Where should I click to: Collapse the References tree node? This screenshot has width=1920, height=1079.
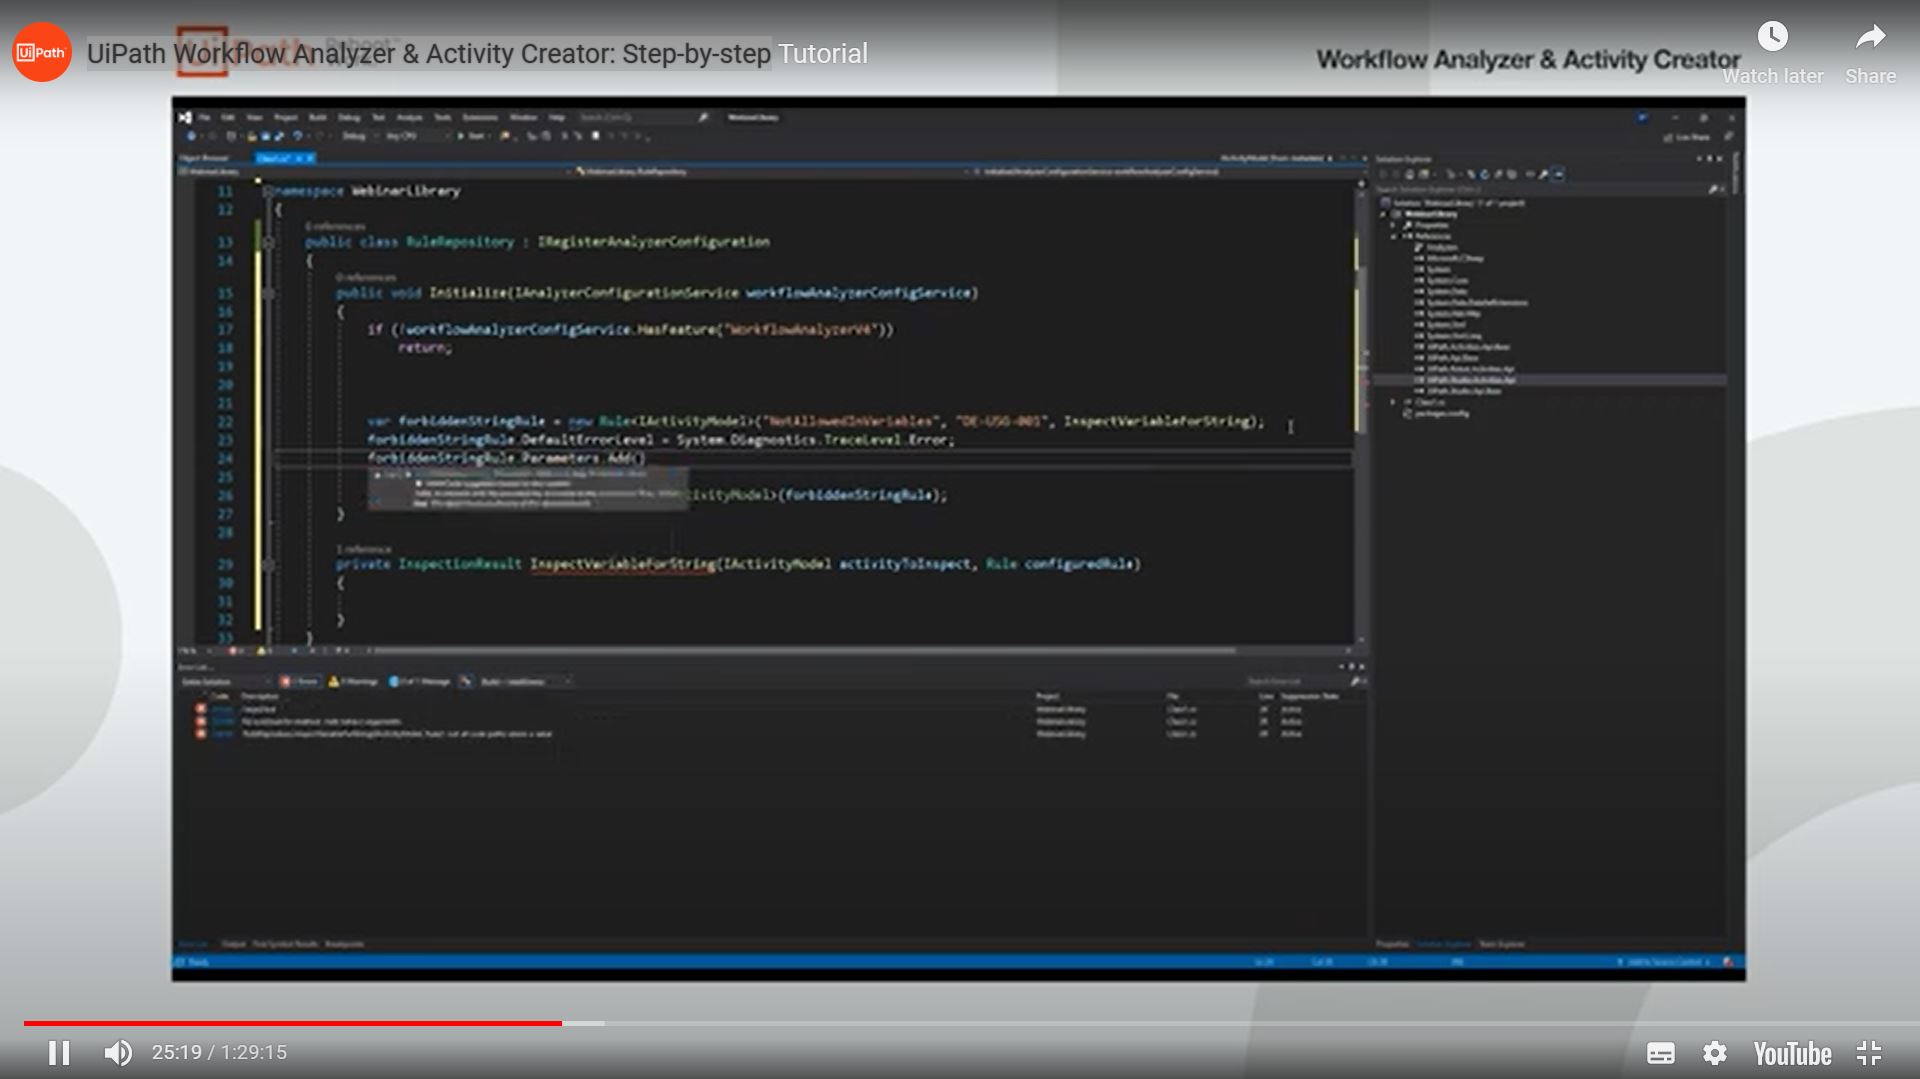1393,236
